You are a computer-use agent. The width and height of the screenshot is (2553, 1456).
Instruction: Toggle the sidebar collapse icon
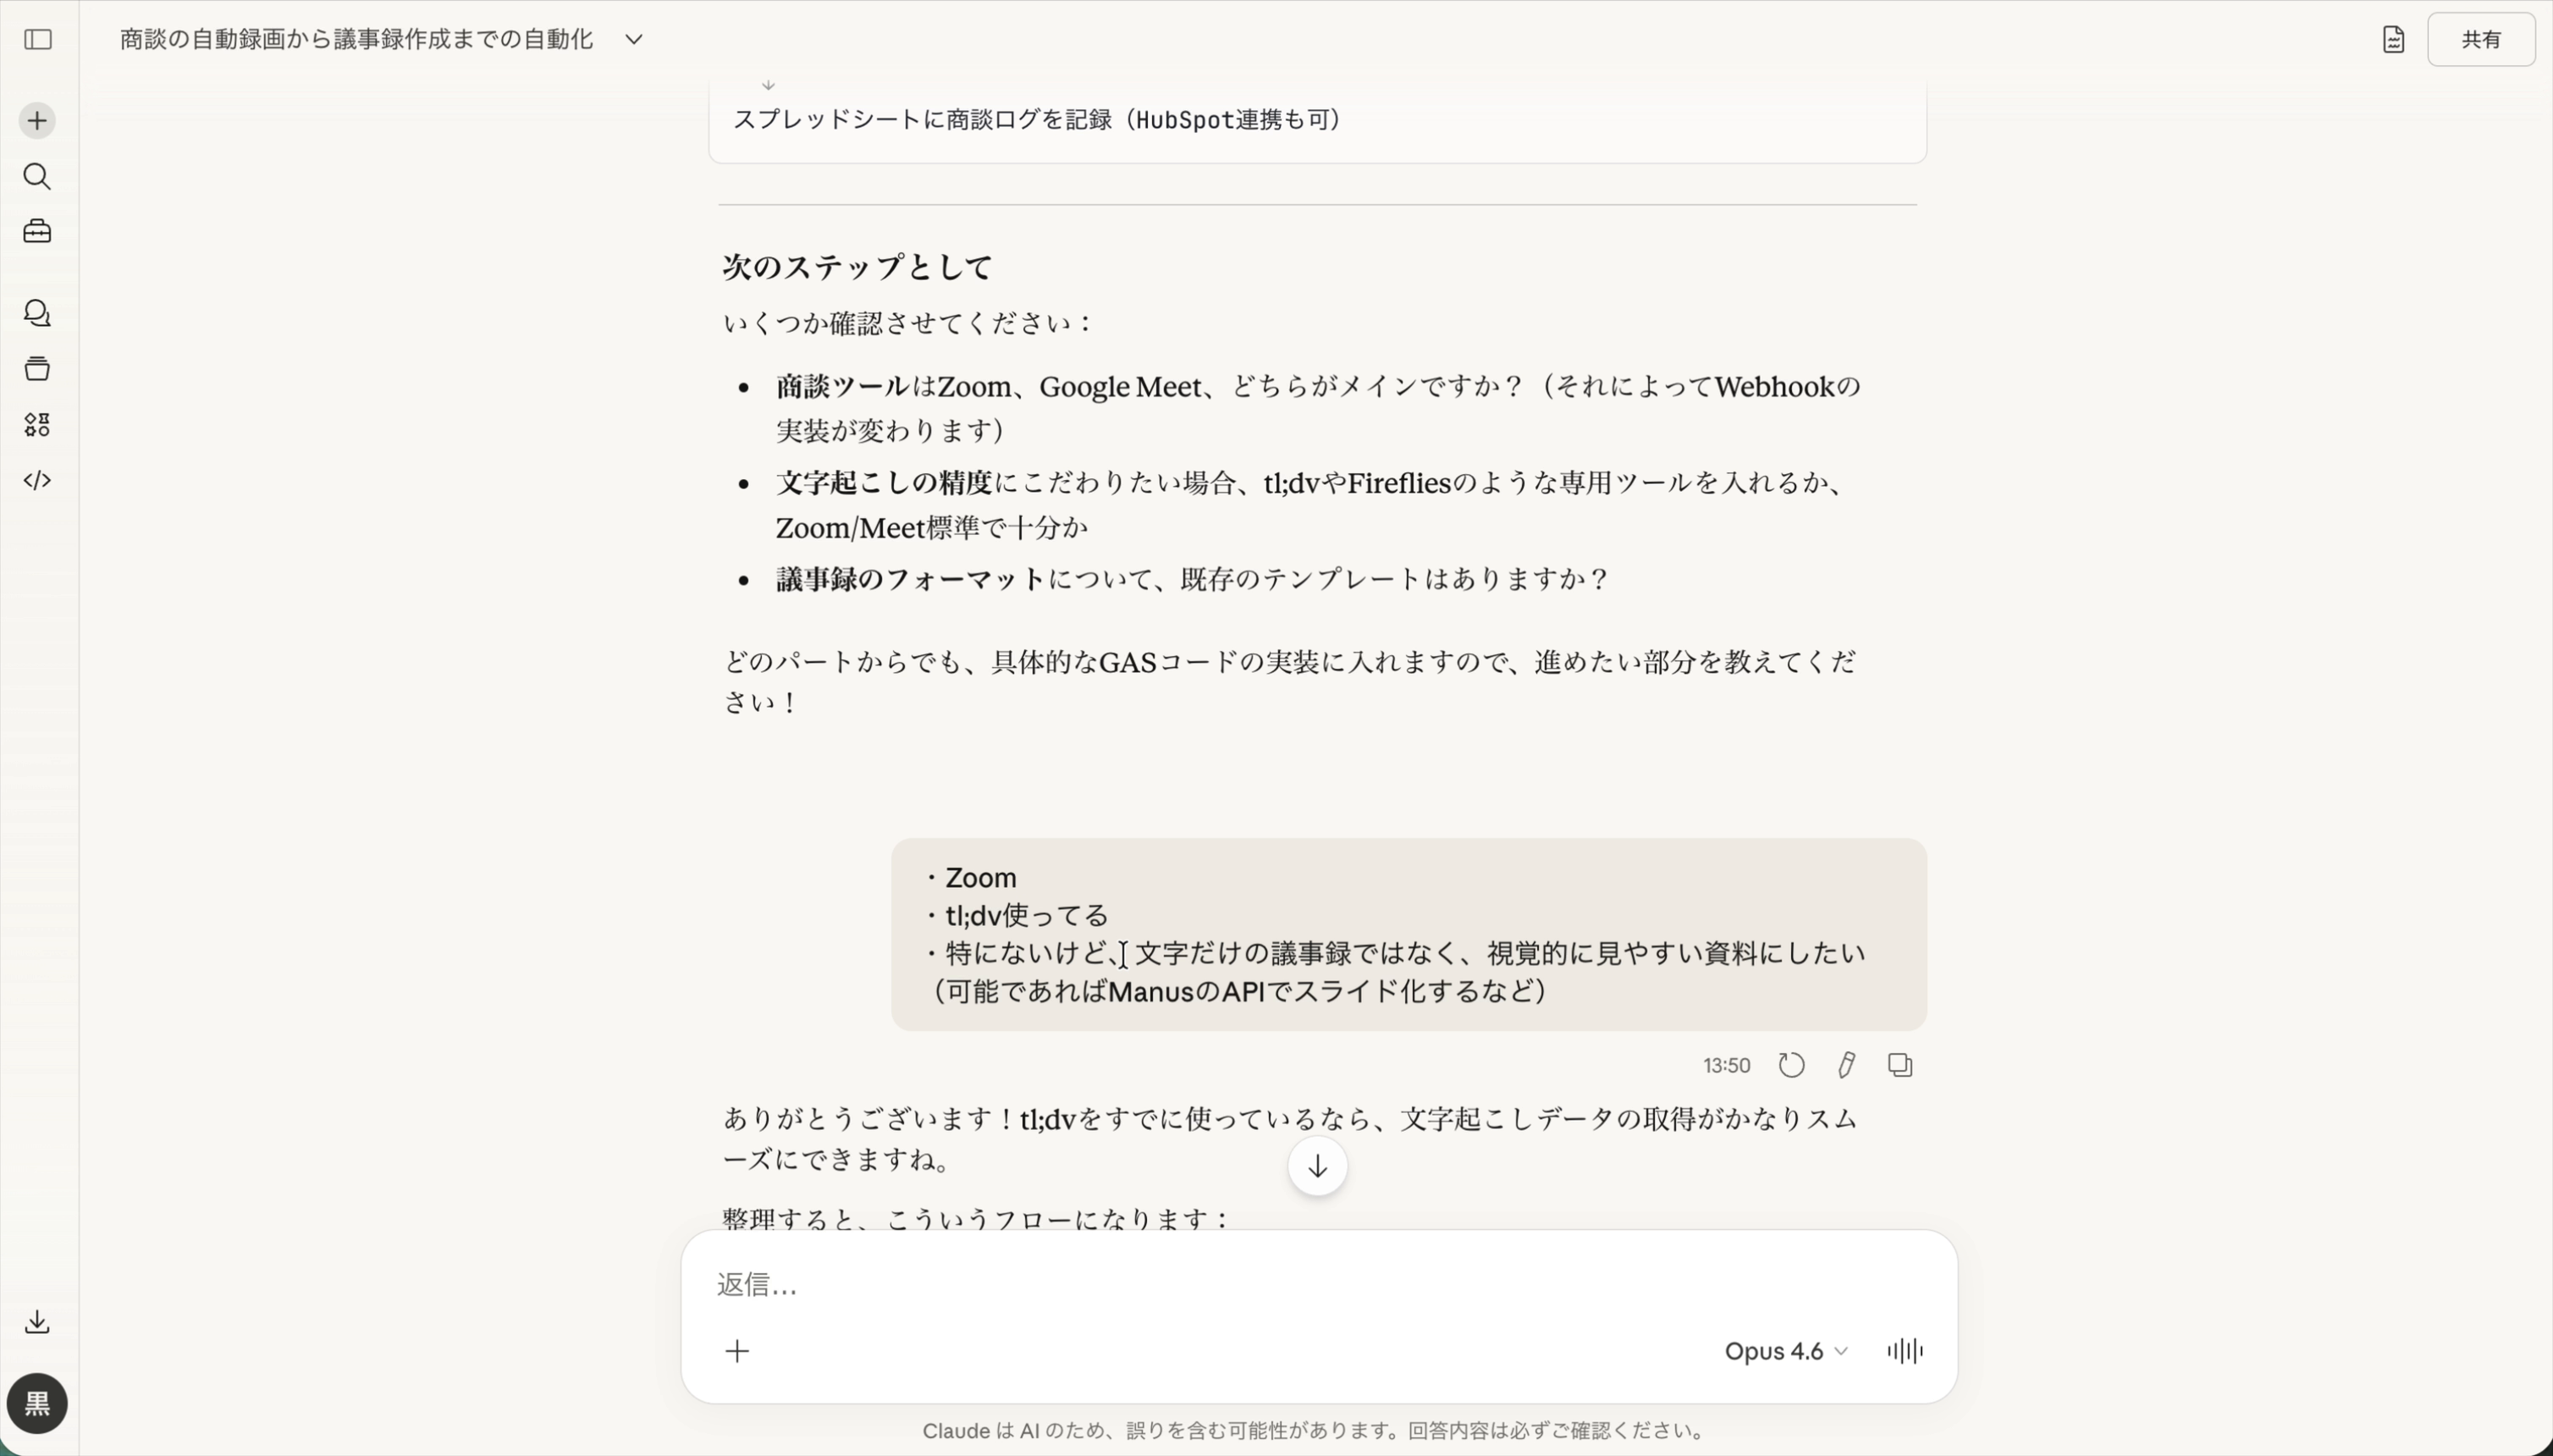pos(38,40)
